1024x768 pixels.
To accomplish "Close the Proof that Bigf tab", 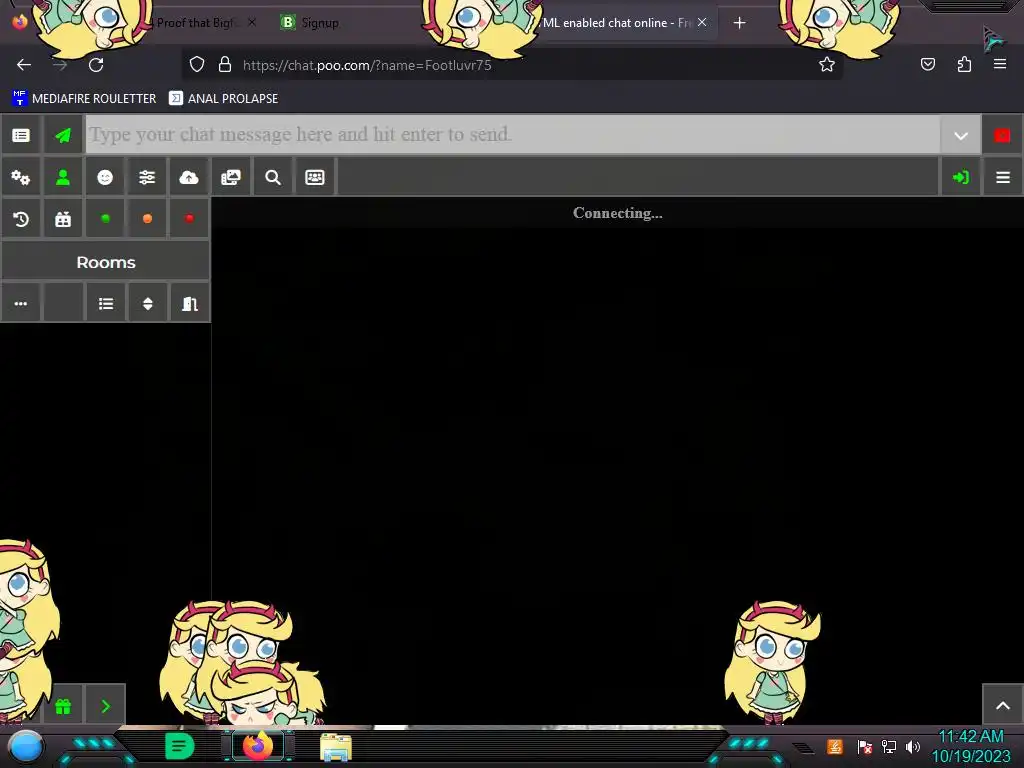I will tap(252, 22).
